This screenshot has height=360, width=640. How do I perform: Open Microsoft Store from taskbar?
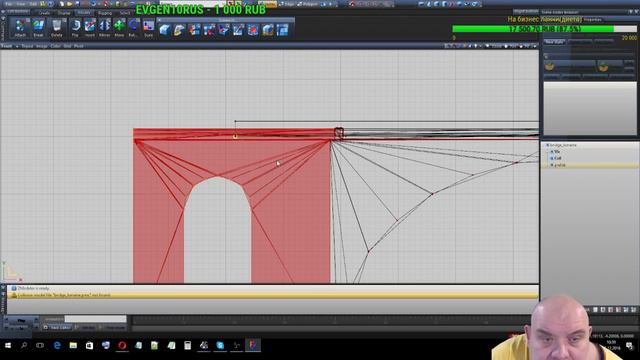tap(89, 345)
